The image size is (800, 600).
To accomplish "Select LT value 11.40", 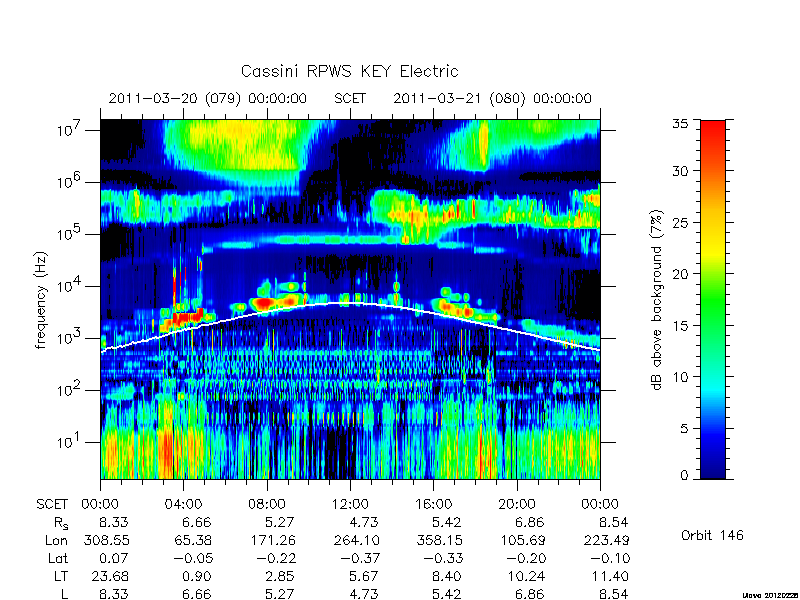I will tap(610, 576).
